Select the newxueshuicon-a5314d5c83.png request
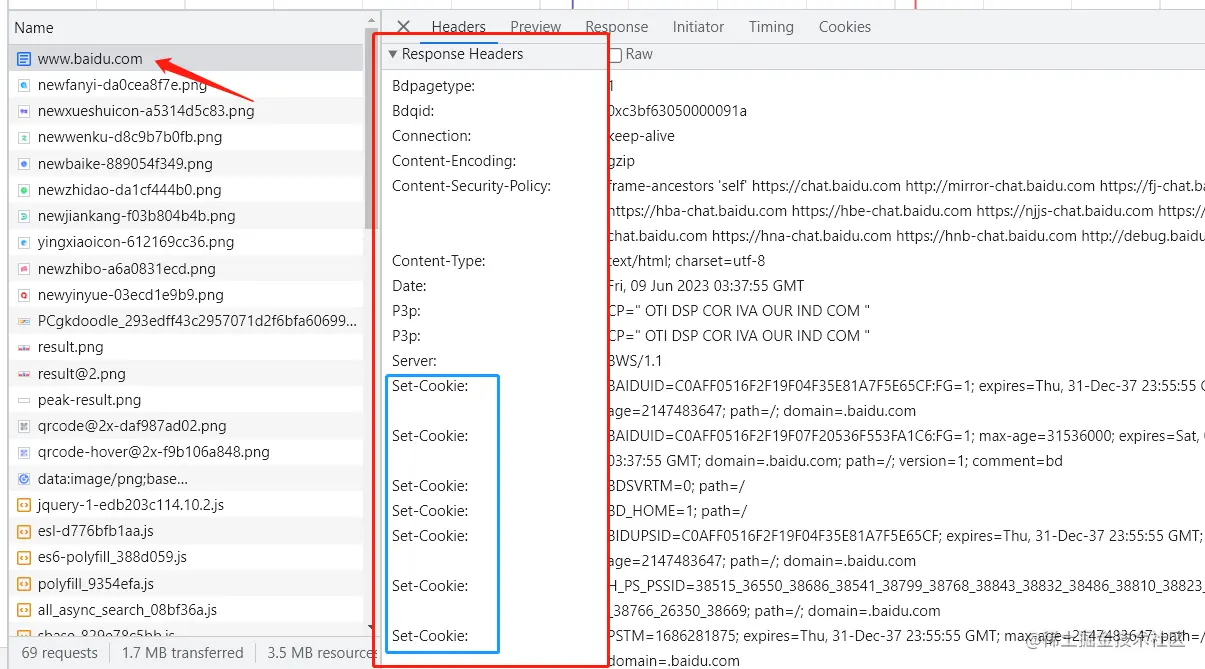Image resolution: width=1205 pixels, height=669 pixels. pos(186,111)
